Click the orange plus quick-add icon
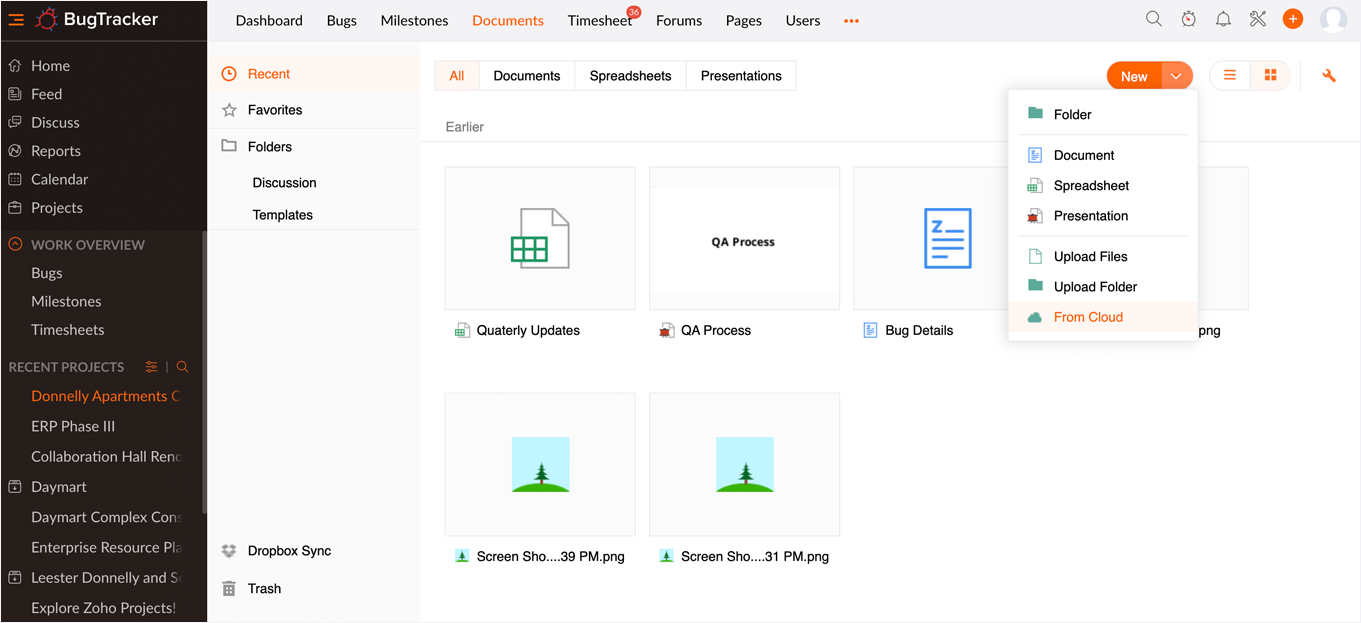The image size is (1361, 623). click(x=1293, y=19)
